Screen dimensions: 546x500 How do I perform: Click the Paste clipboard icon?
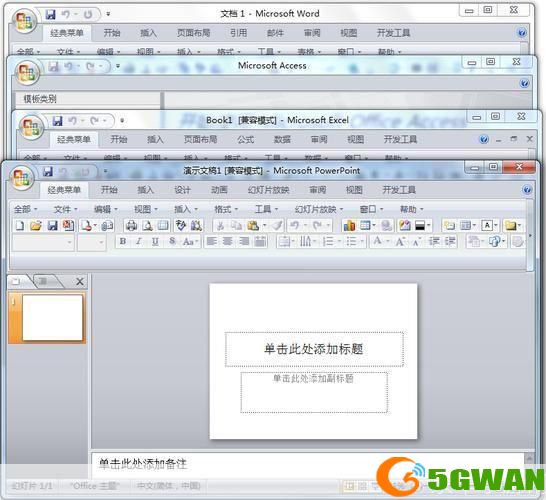click(253, 226)
